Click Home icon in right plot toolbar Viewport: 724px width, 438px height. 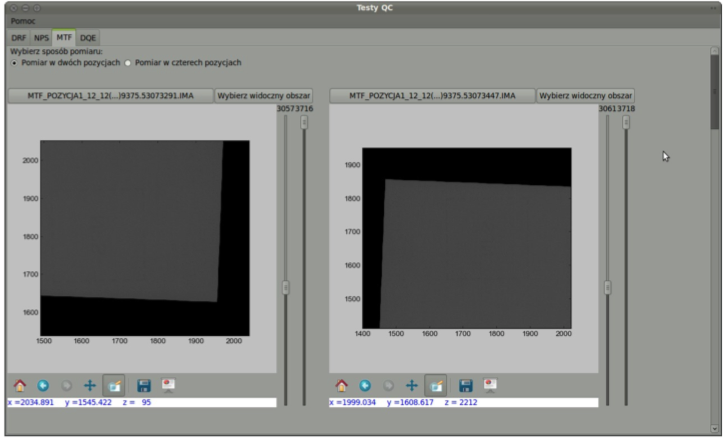pos(342,384)
